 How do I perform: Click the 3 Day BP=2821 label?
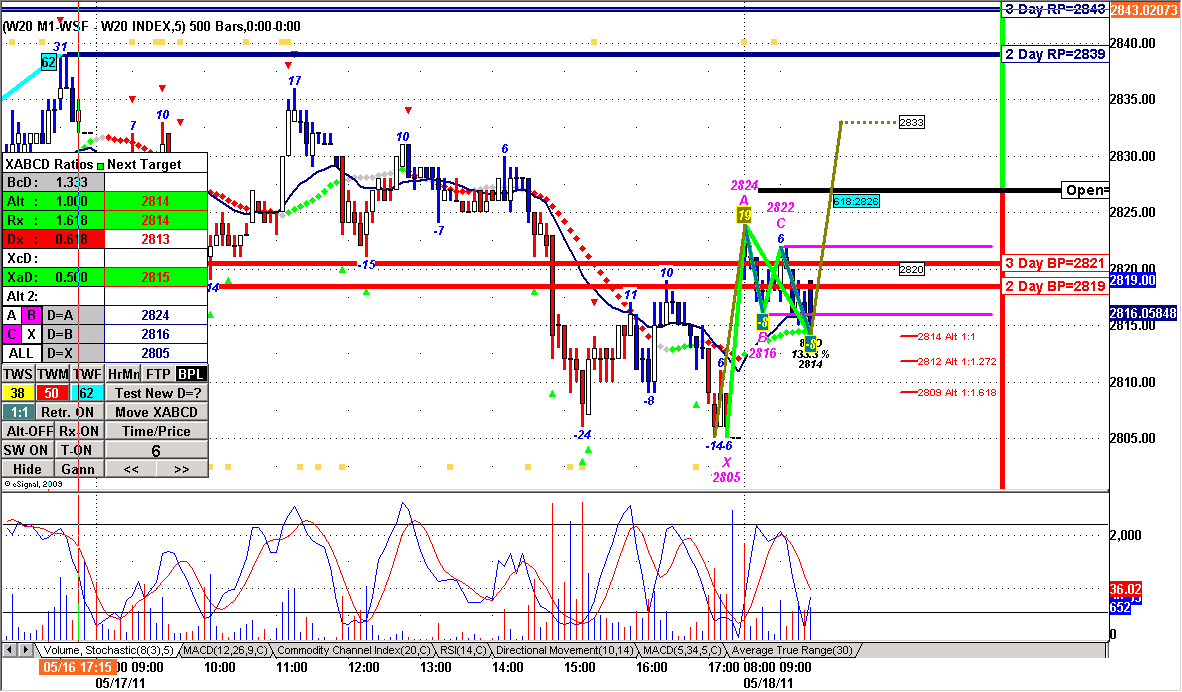[x=1055, y=263]
